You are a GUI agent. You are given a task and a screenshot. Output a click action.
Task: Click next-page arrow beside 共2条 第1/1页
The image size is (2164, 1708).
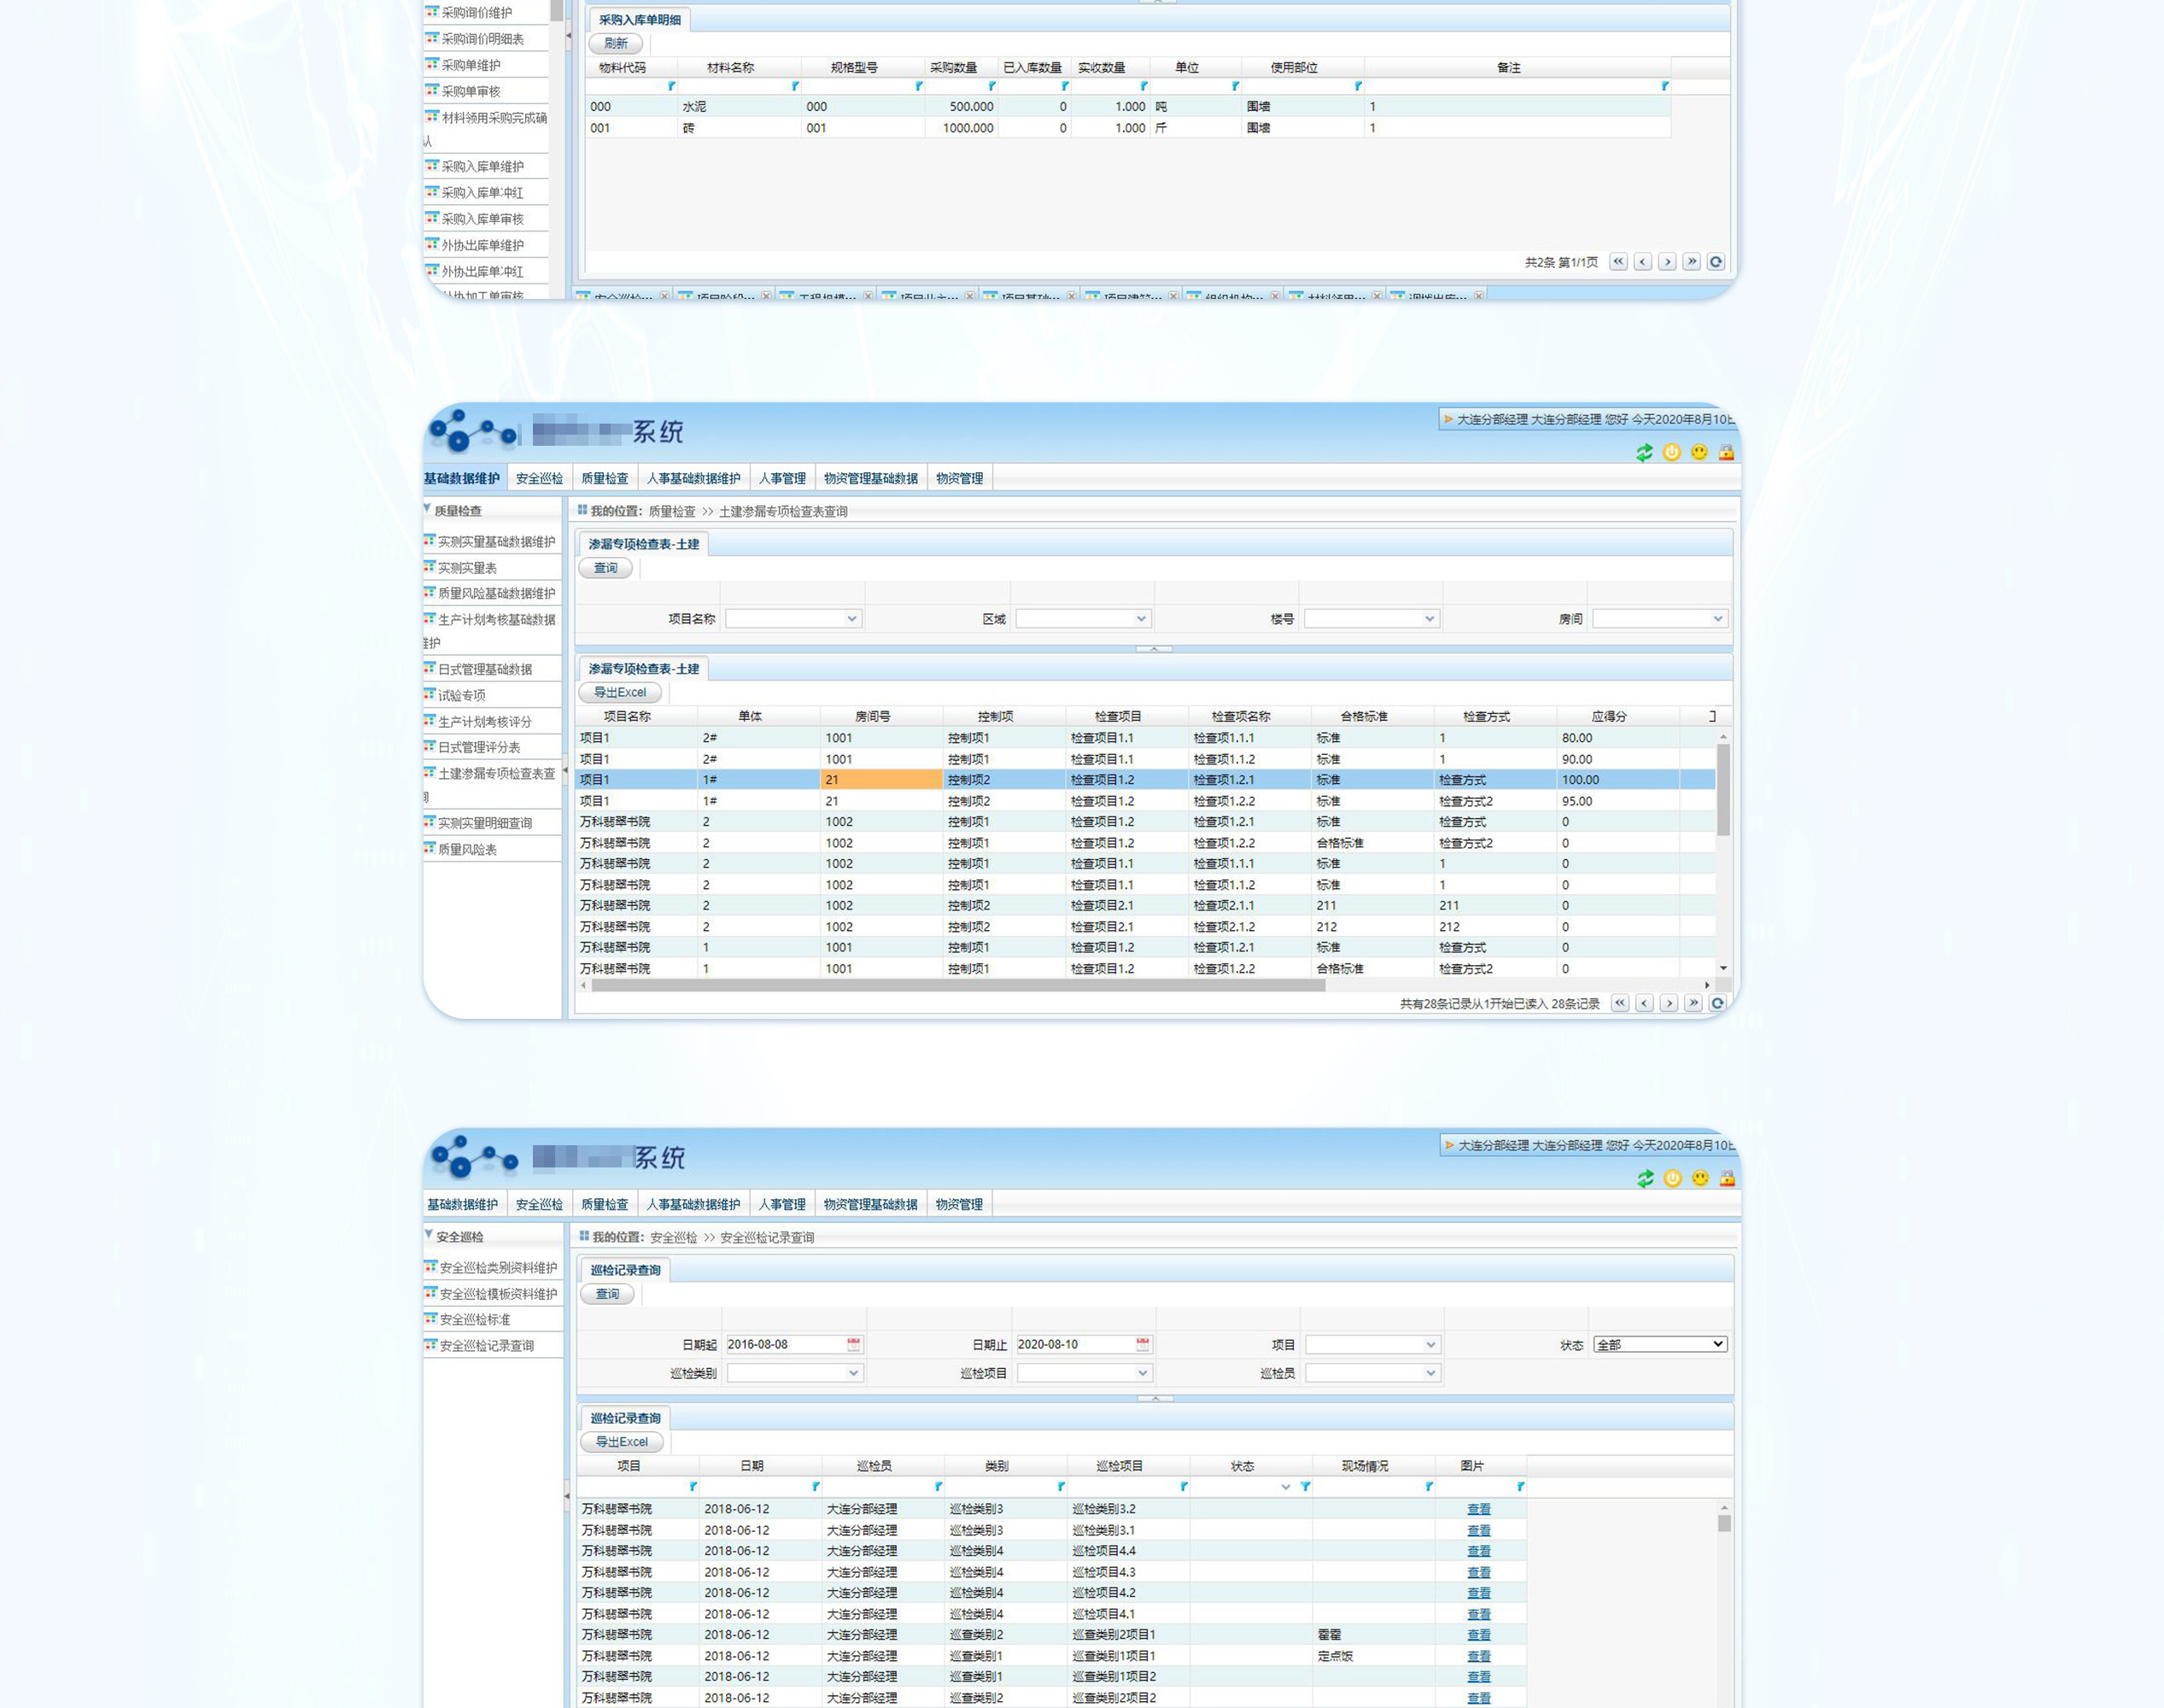(x=1667, y=262)
